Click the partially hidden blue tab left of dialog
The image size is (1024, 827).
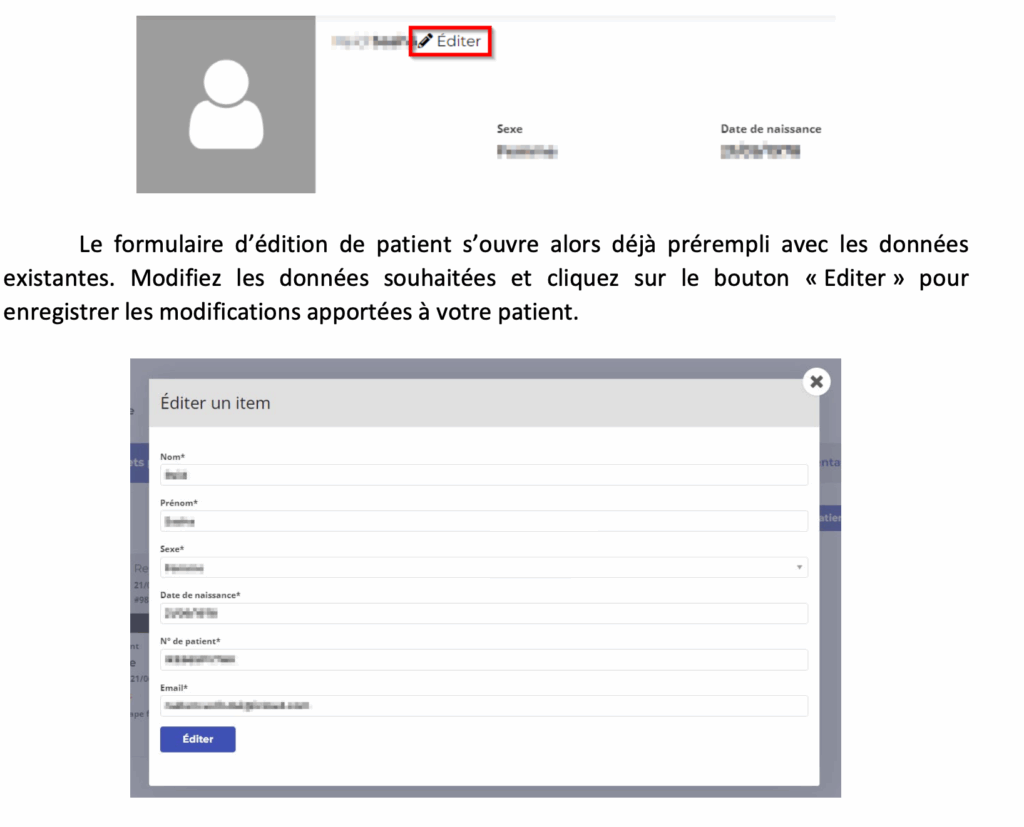coord(139,463)
